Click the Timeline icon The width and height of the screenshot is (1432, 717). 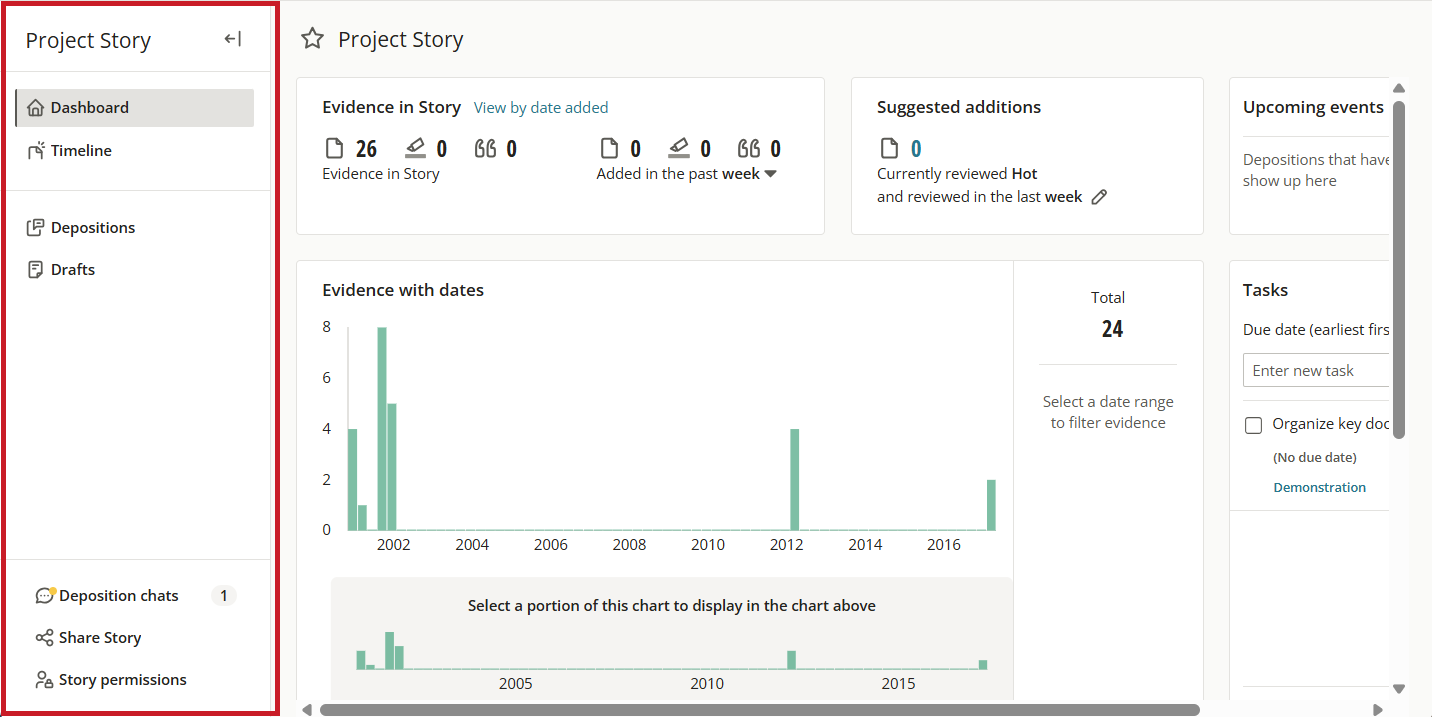[36, 151]
